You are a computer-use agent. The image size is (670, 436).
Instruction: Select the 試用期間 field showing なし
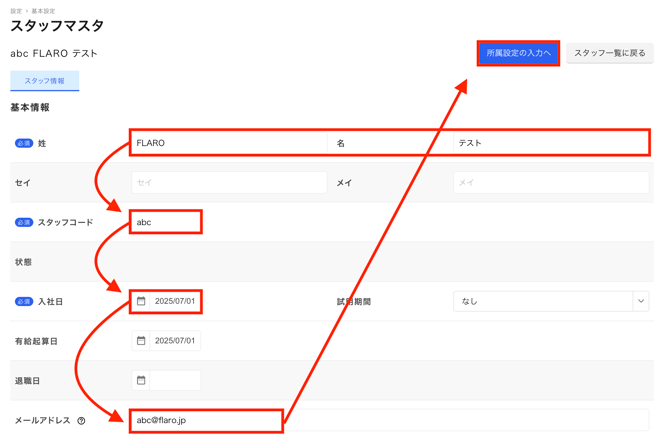(x=540, y=301)
